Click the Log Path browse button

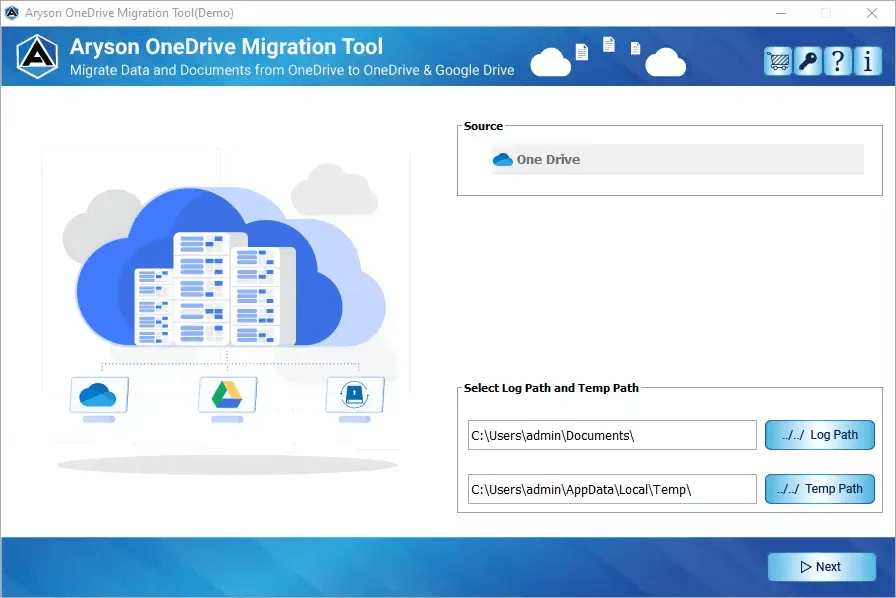[x=820, y=435]
